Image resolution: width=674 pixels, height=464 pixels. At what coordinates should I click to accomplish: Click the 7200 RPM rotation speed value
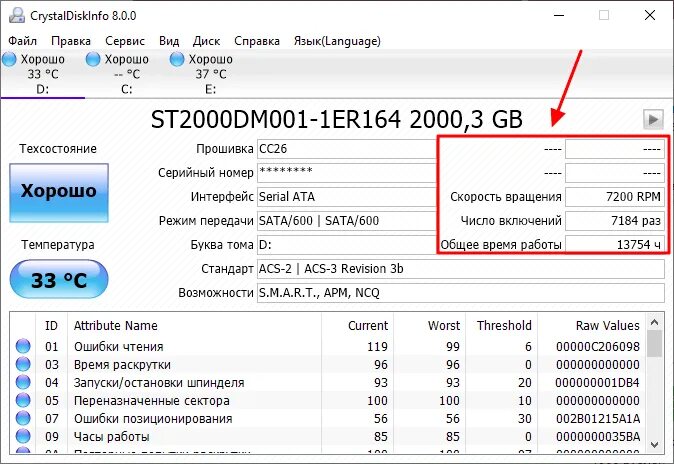tap(615, 197)
